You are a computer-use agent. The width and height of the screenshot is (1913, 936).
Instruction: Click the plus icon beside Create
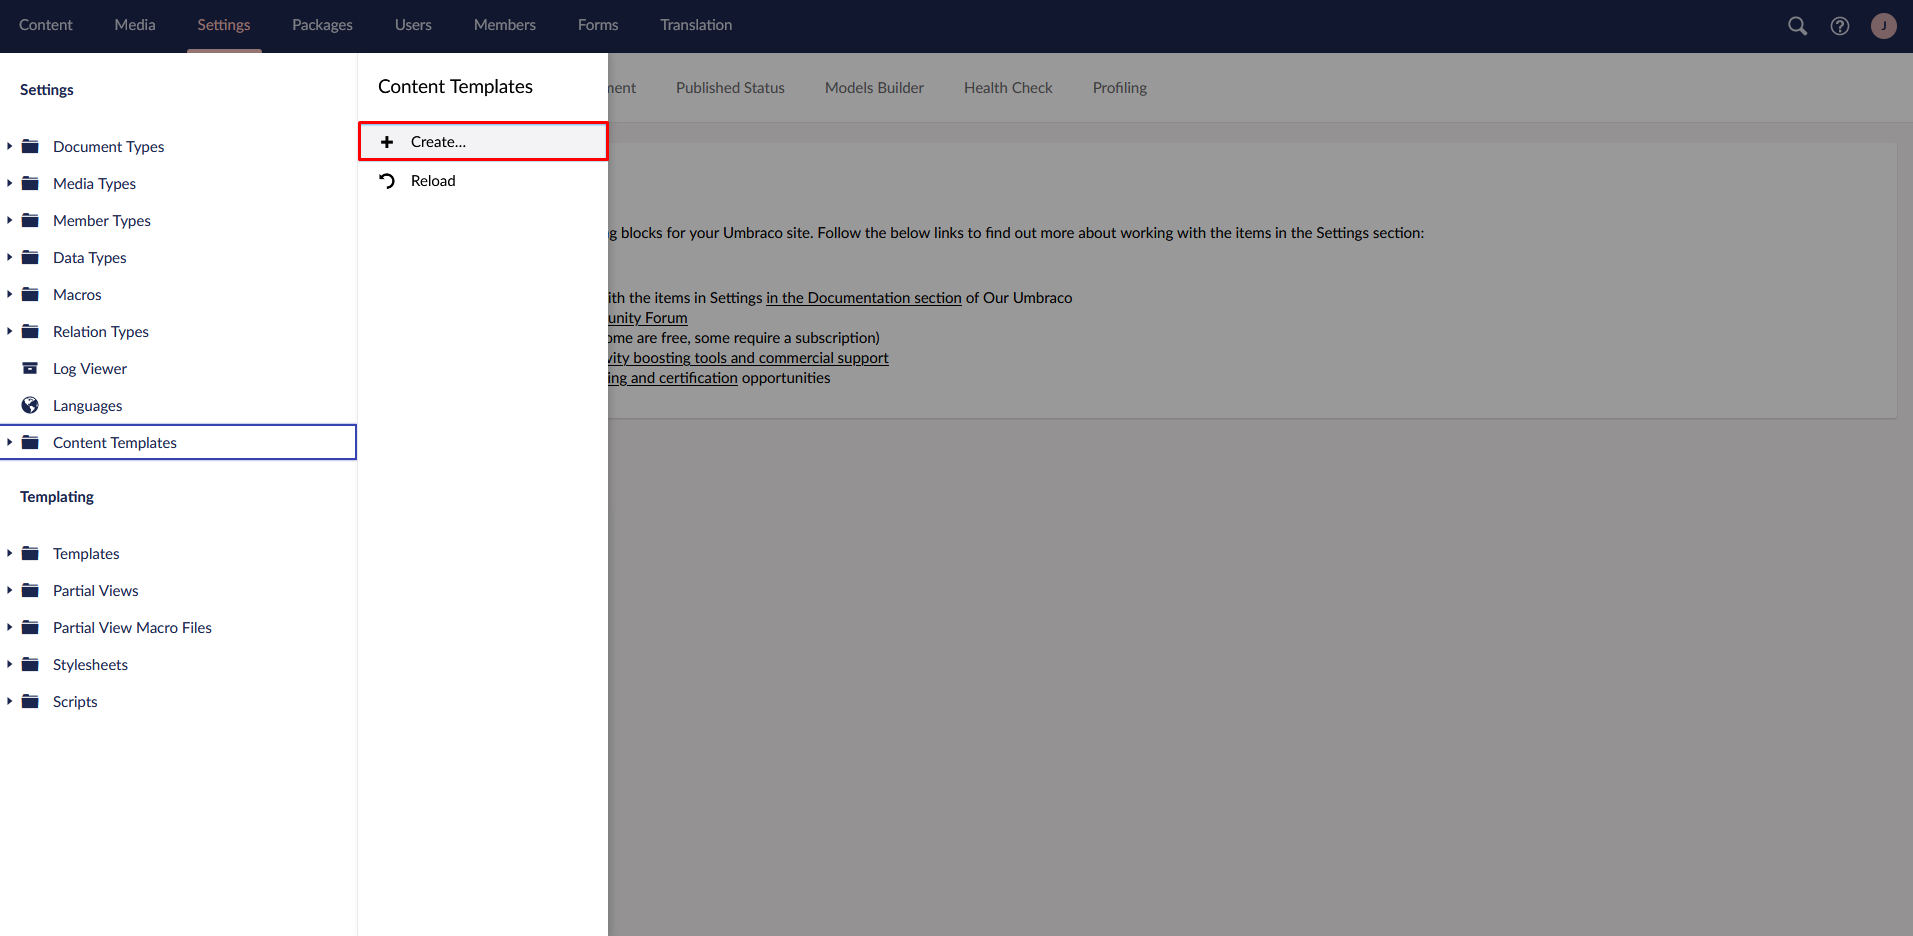387,142
